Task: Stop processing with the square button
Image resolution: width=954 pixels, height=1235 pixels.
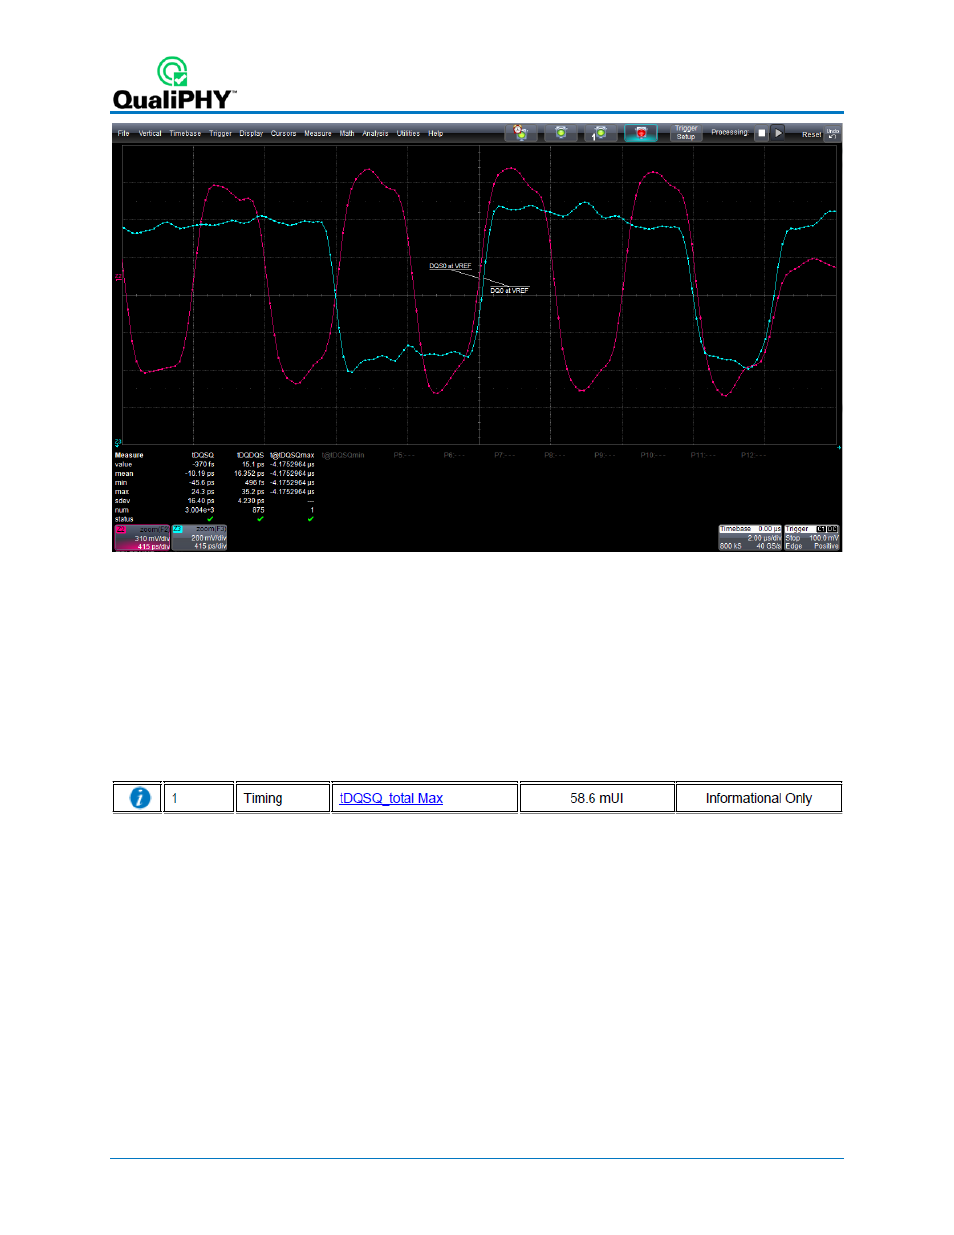Action: tap(761, 133)
